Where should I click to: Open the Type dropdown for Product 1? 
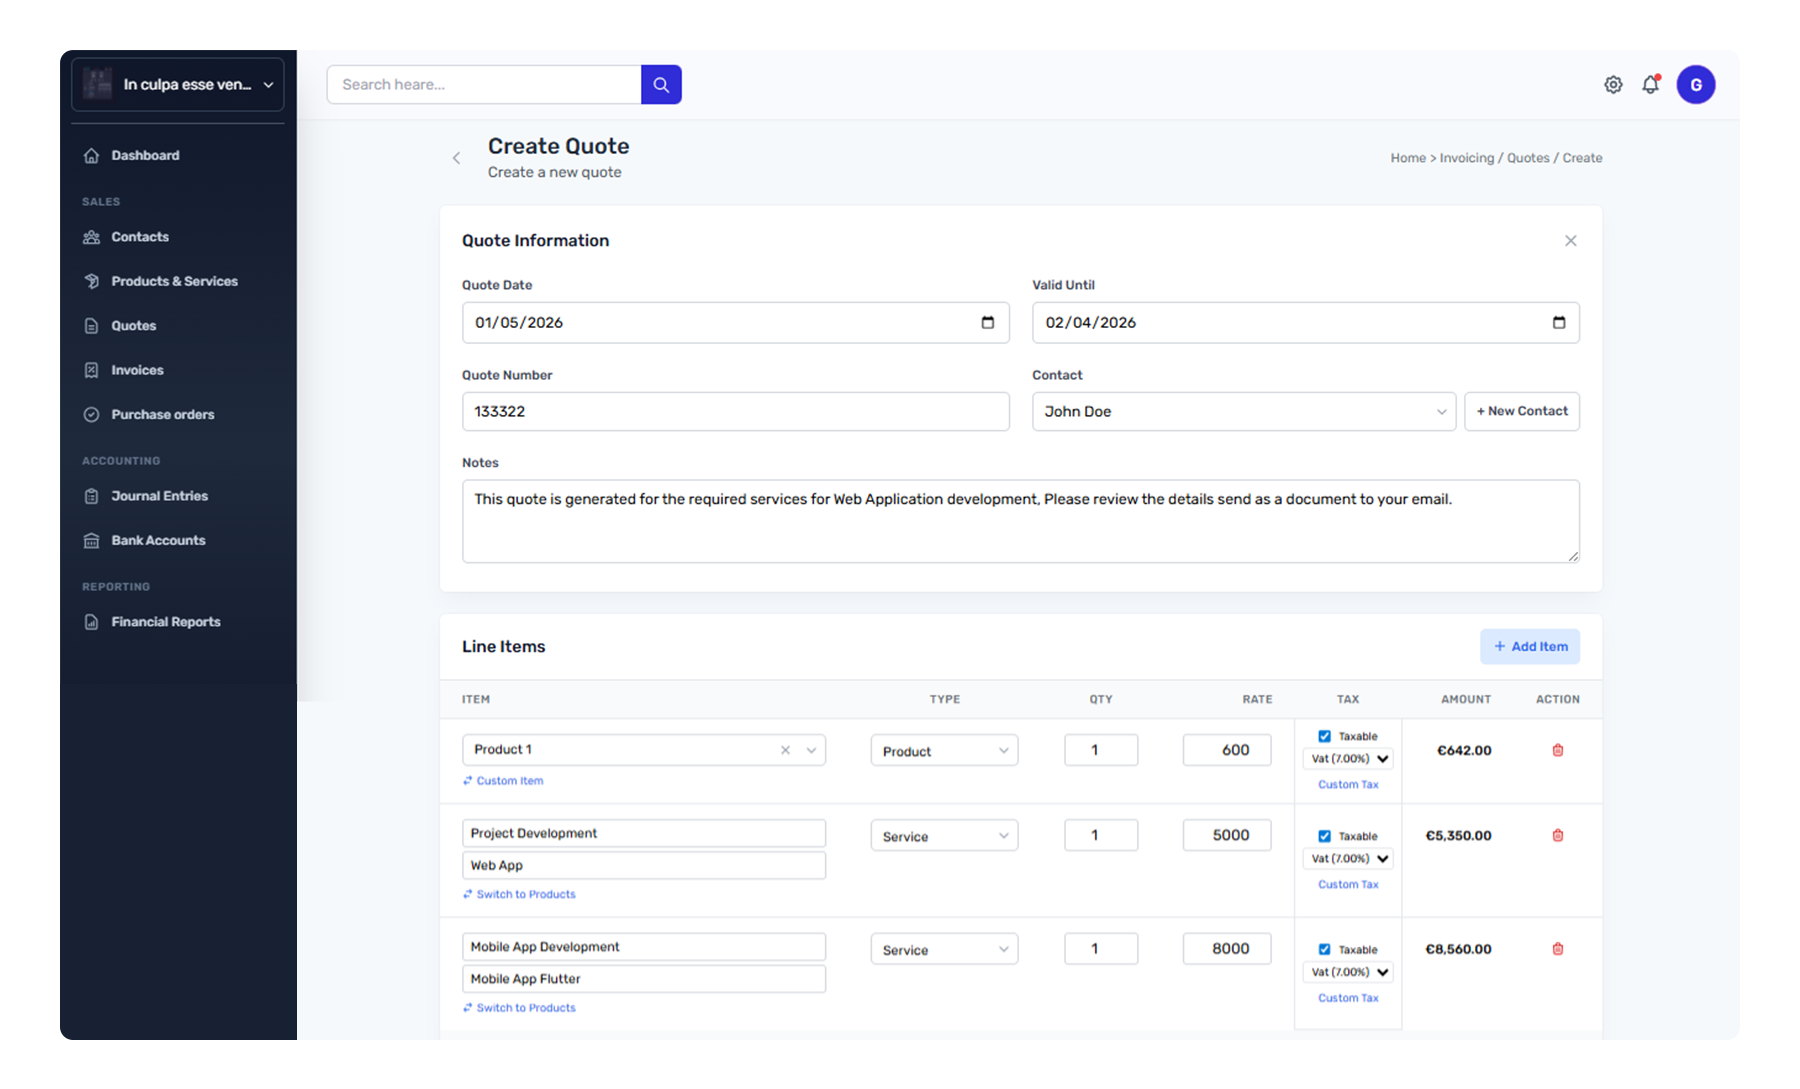point(943,751)
